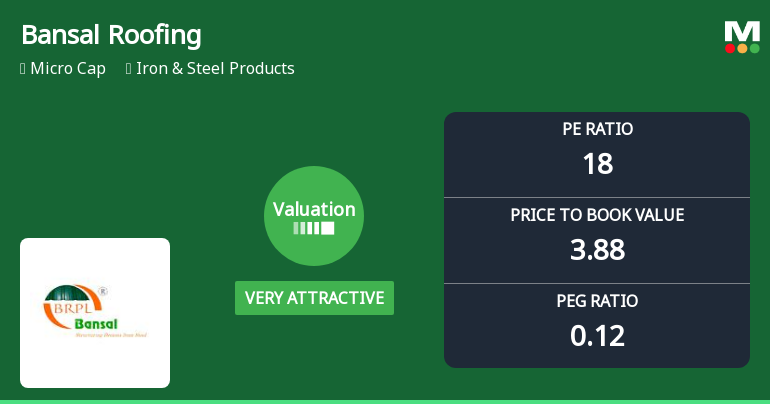This screenshot has height=404, width=770.
Task: Click the icon before Iron & Steel Products
Action: click(129, 69)
